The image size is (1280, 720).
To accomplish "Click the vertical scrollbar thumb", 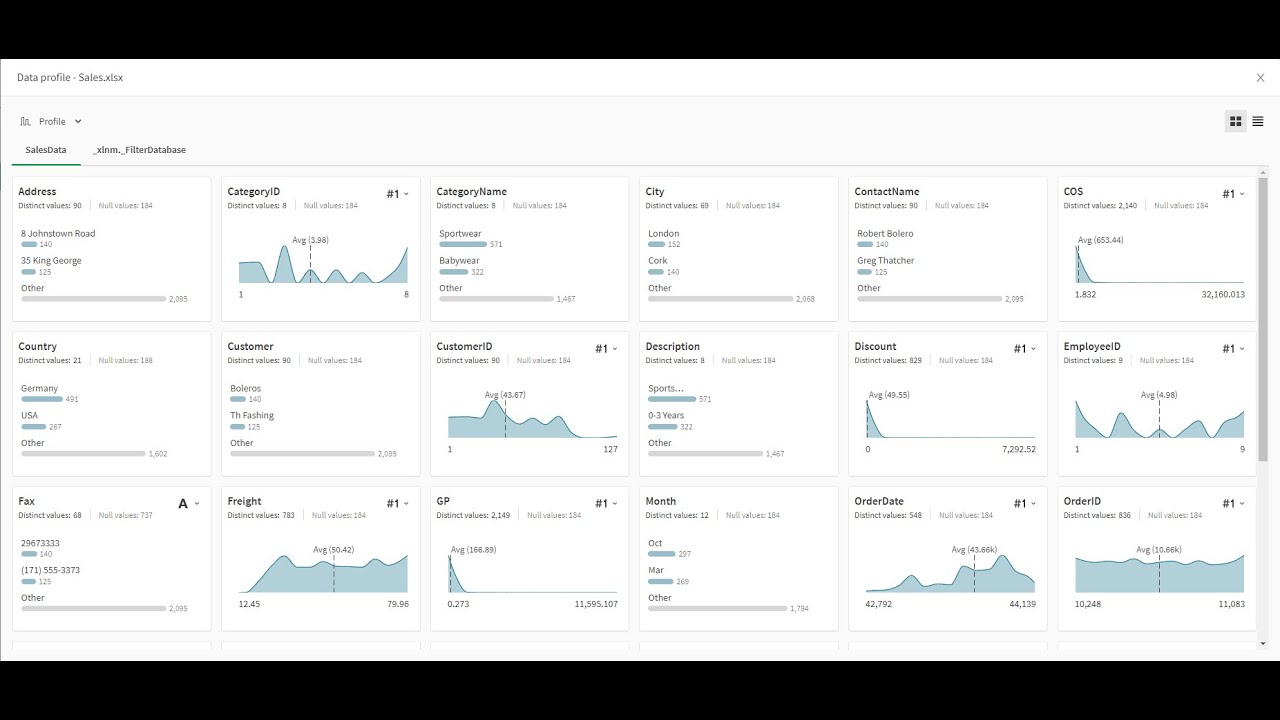I will 1264,320.
